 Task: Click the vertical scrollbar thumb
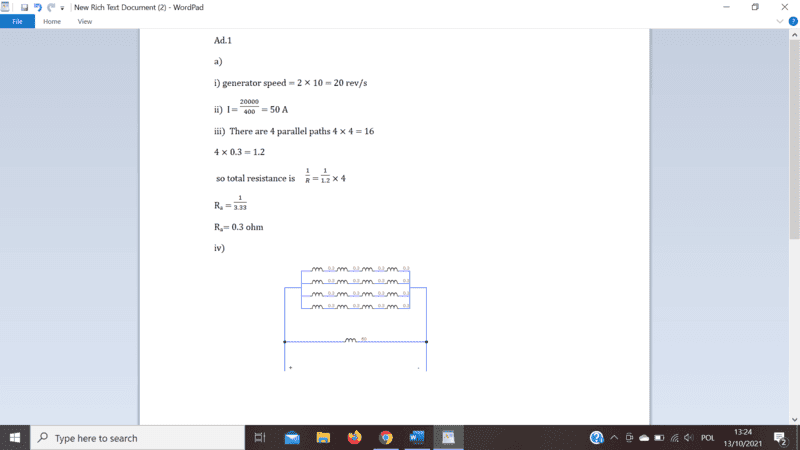[794, 139]
